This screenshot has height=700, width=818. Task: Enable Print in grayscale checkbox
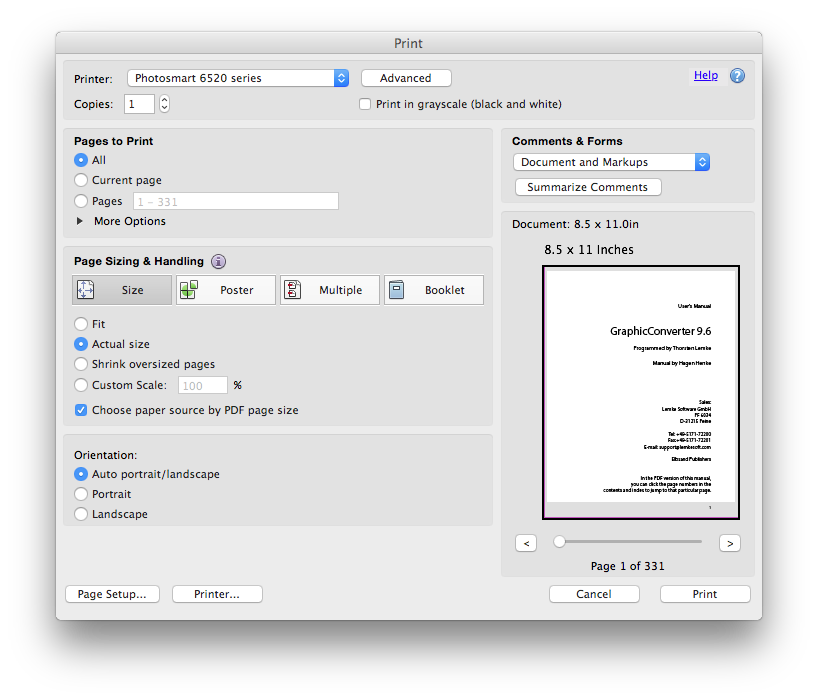click(365, 104)
